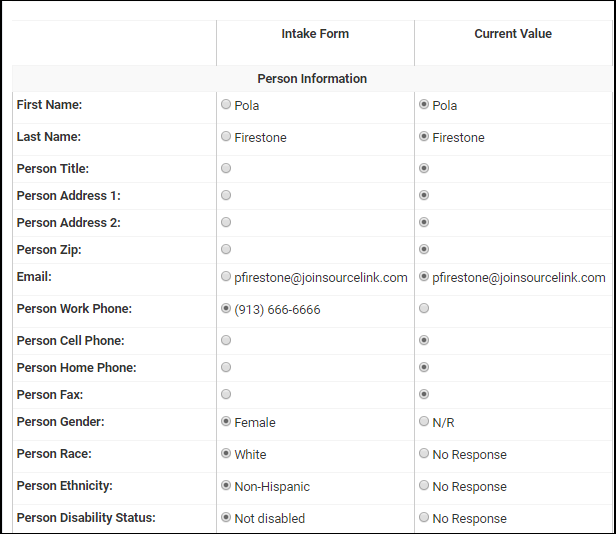Screen dimensions: 616x534
Task: Choose Current Value radio for Person Fax
Action: [424, 394]
